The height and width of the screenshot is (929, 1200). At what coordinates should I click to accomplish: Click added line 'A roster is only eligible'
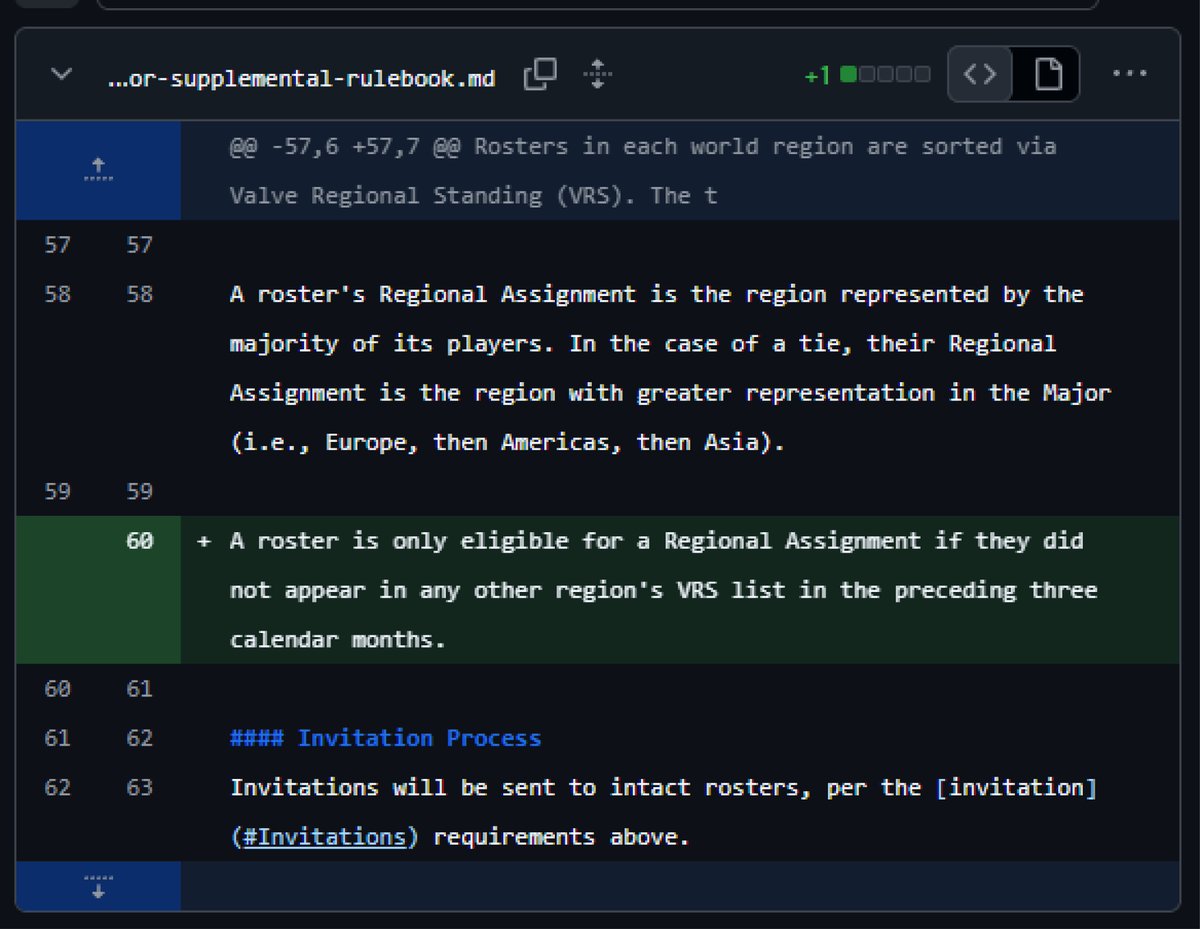pos(656,541)
